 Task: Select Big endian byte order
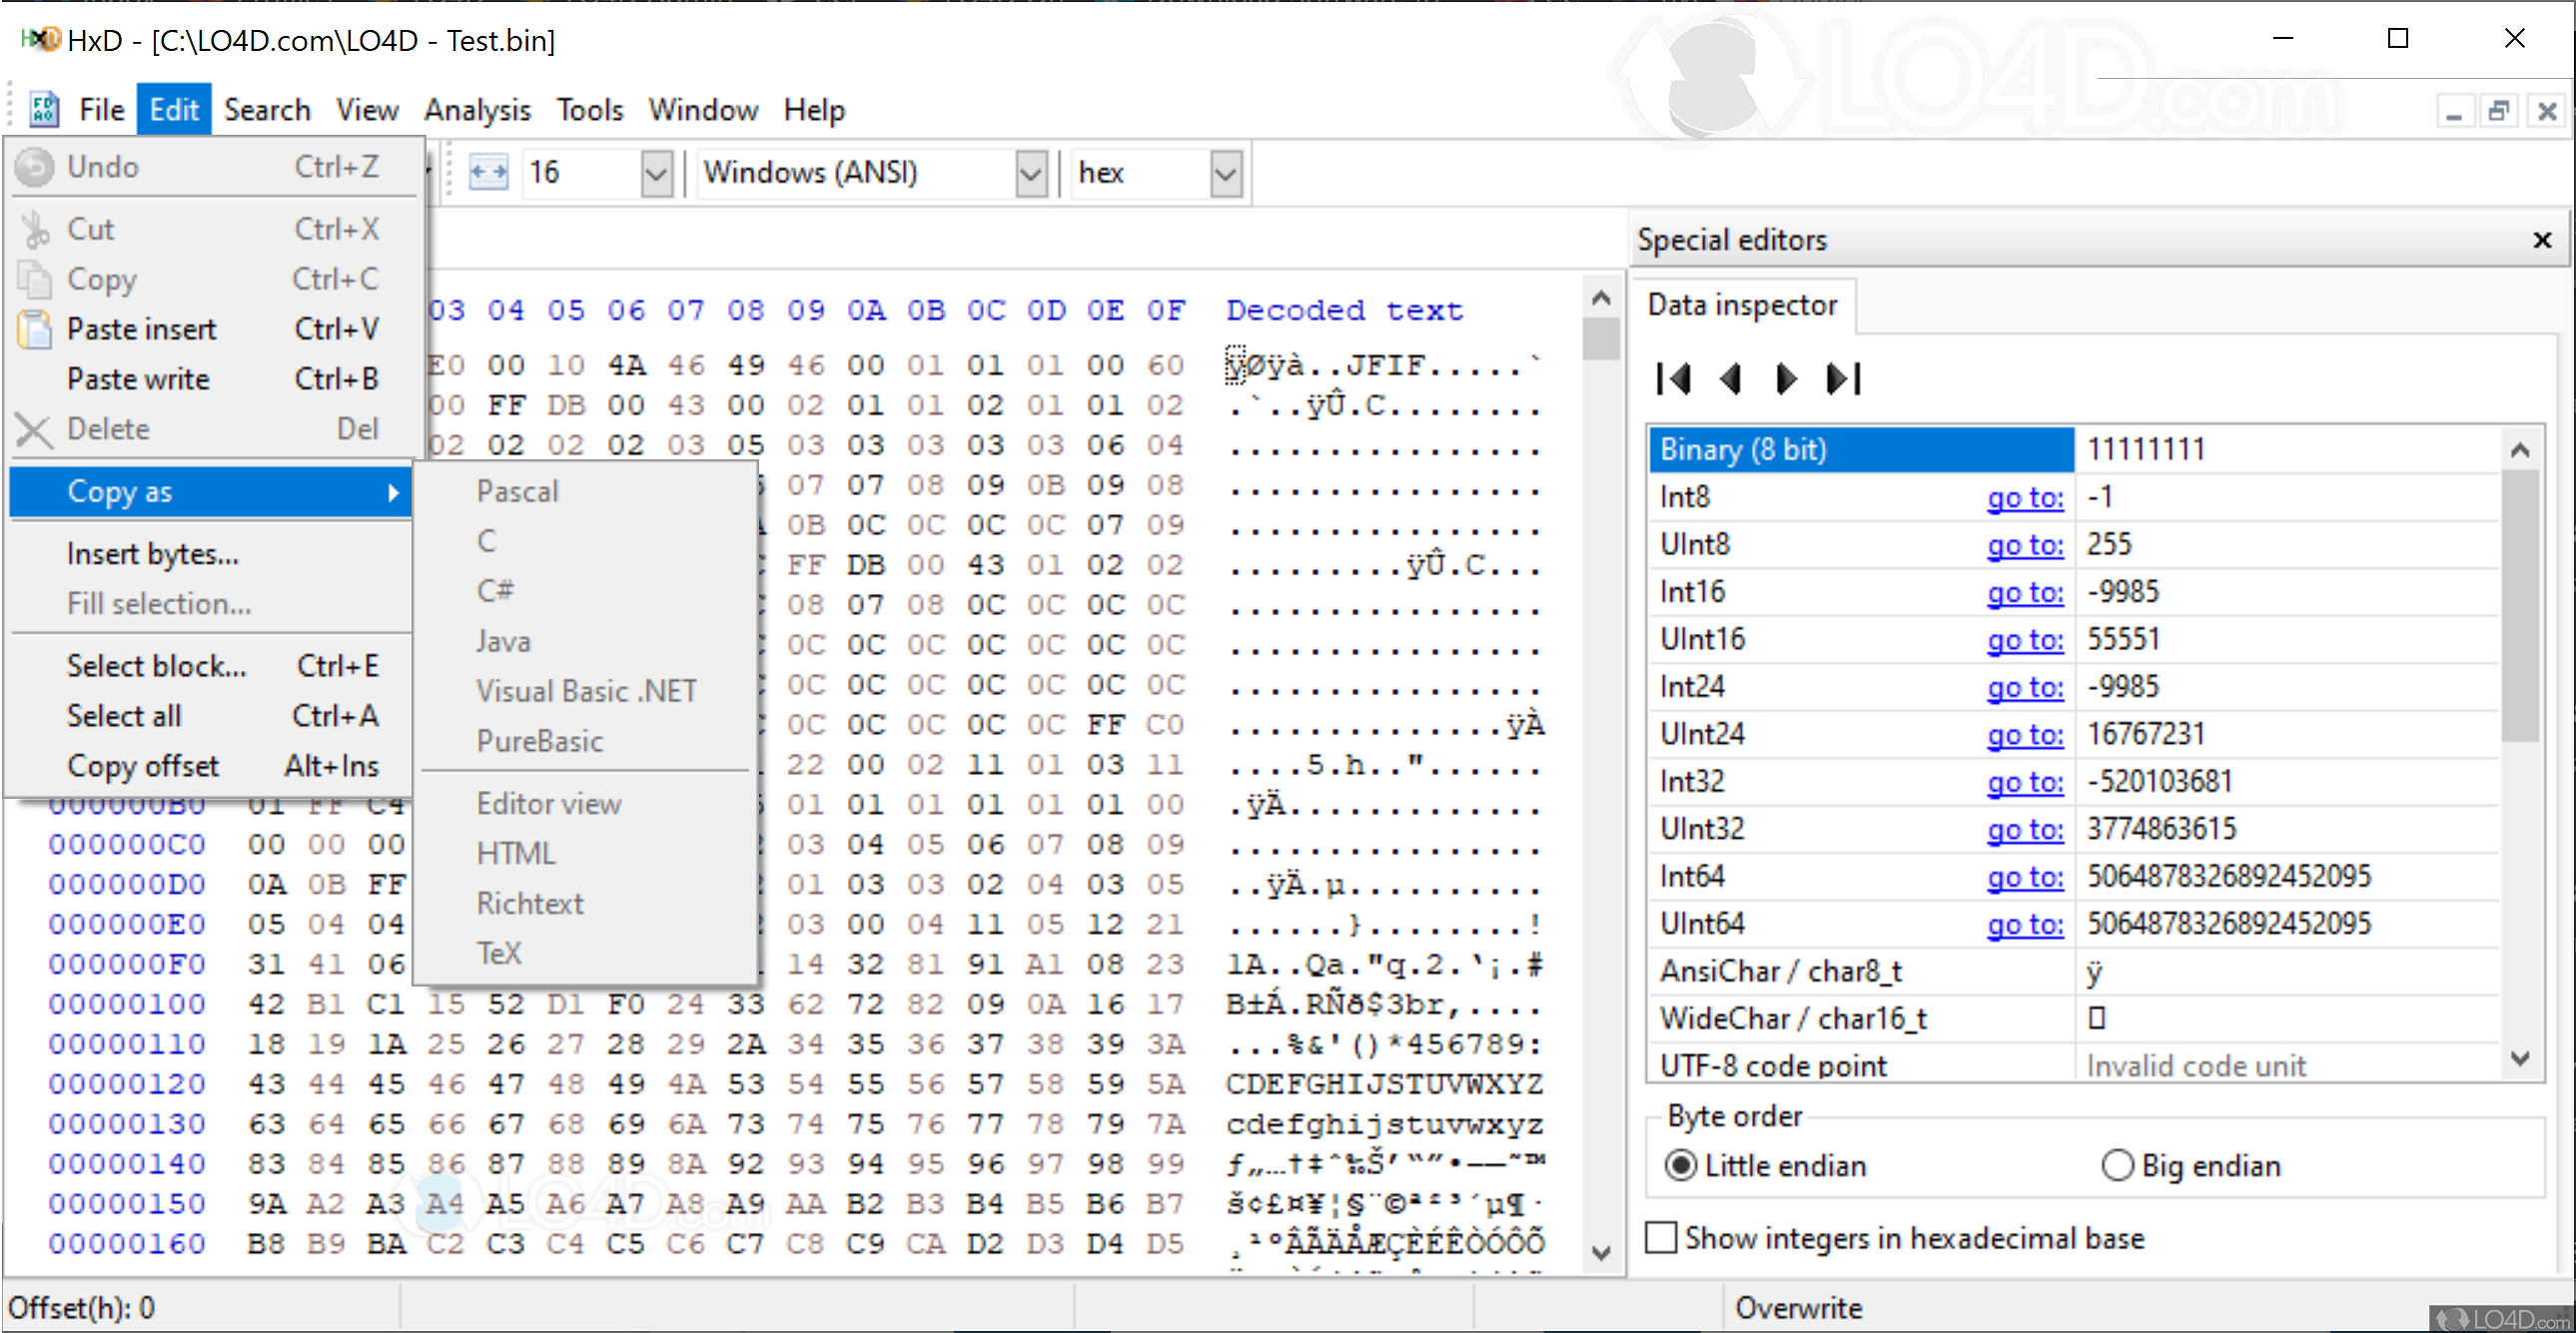point(2117,1165)
